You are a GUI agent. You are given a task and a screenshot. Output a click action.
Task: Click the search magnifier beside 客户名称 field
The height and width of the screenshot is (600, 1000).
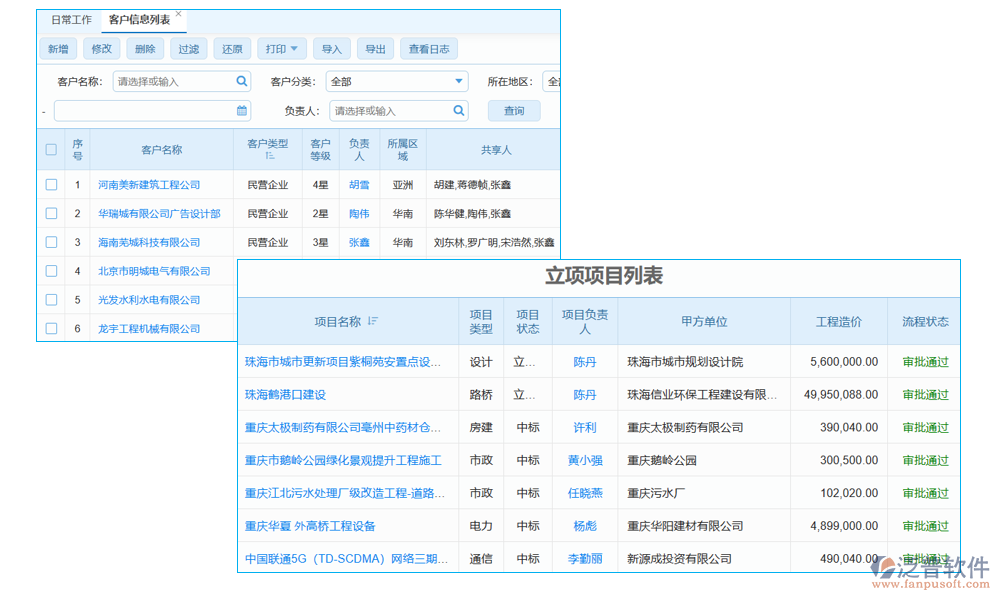pos(242,81)
